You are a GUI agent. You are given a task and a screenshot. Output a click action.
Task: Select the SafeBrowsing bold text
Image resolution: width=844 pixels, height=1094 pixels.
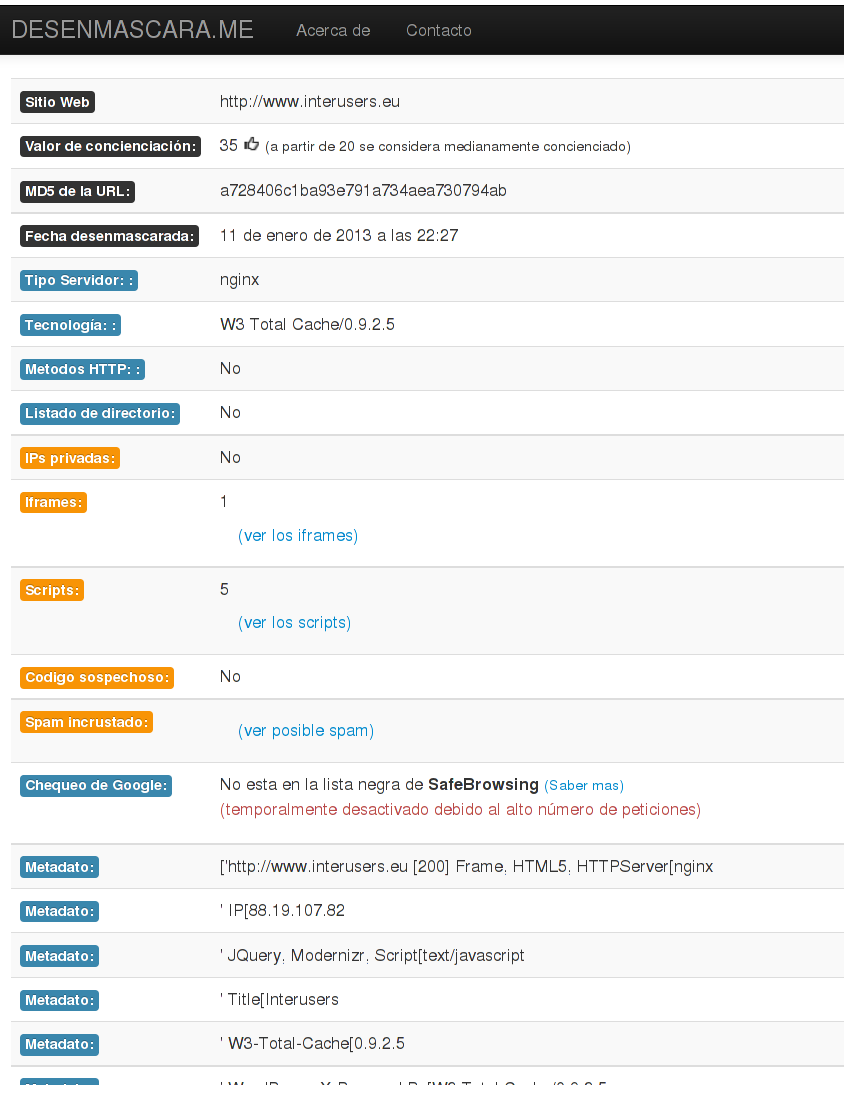click(x=483, y=785)
